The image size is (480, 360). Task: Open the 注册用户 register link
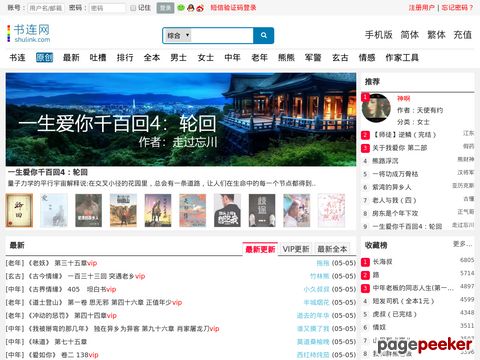(422, 8)
